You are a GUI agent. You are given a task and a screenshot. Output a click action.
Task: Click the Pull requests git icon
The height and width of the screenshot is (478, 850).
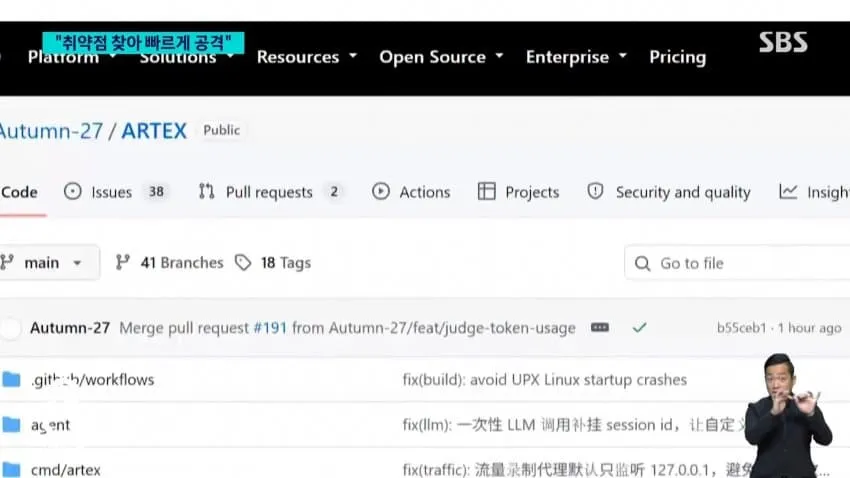pyautogui.click(x=206, y=191)
